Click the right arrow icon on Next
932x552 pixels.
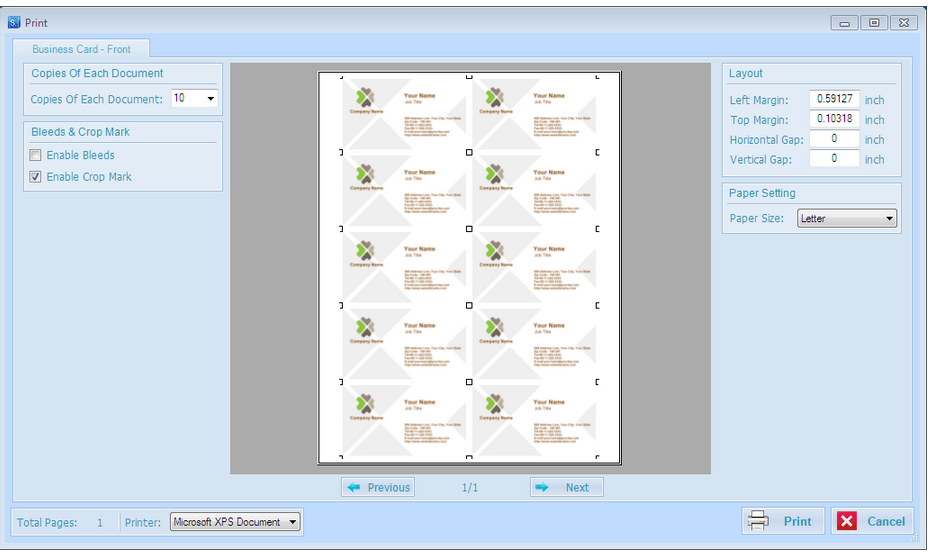(541, 487)
